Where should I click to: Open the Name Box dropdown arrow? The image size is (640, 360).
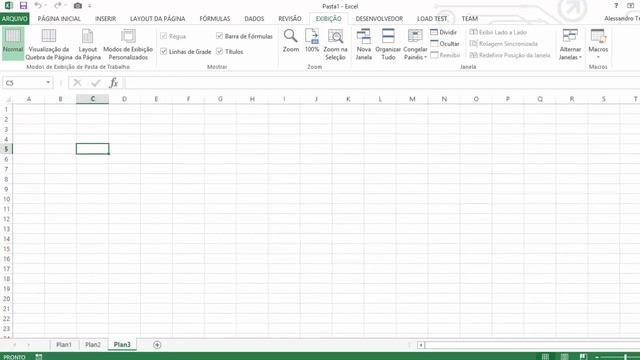[x=48, y=82]
